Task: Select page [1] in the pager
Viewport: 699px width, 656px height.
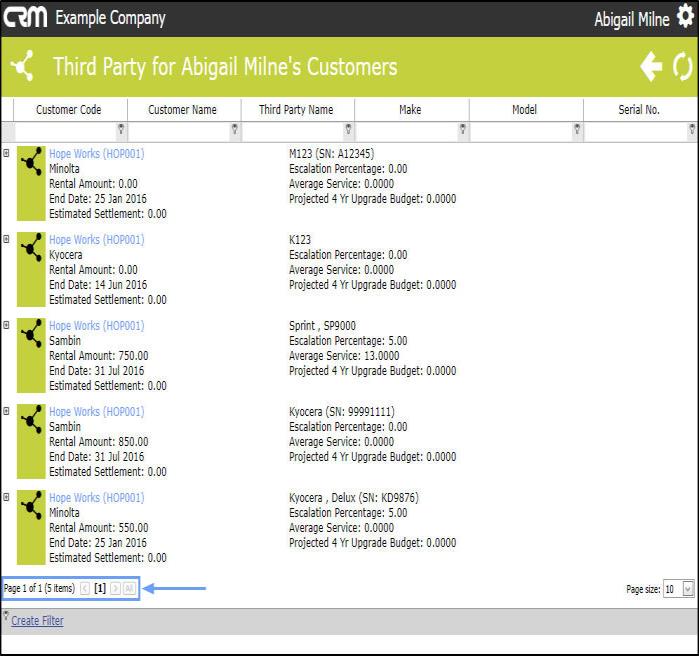Action: 100,588
